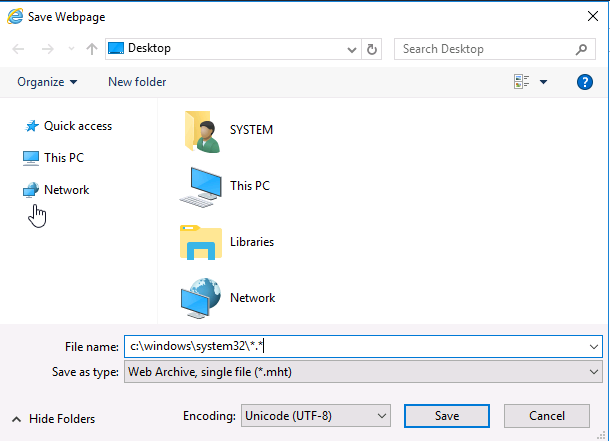Expand the address bar previous locations
The width and height of the screenshot is (610, 441).
352,49
